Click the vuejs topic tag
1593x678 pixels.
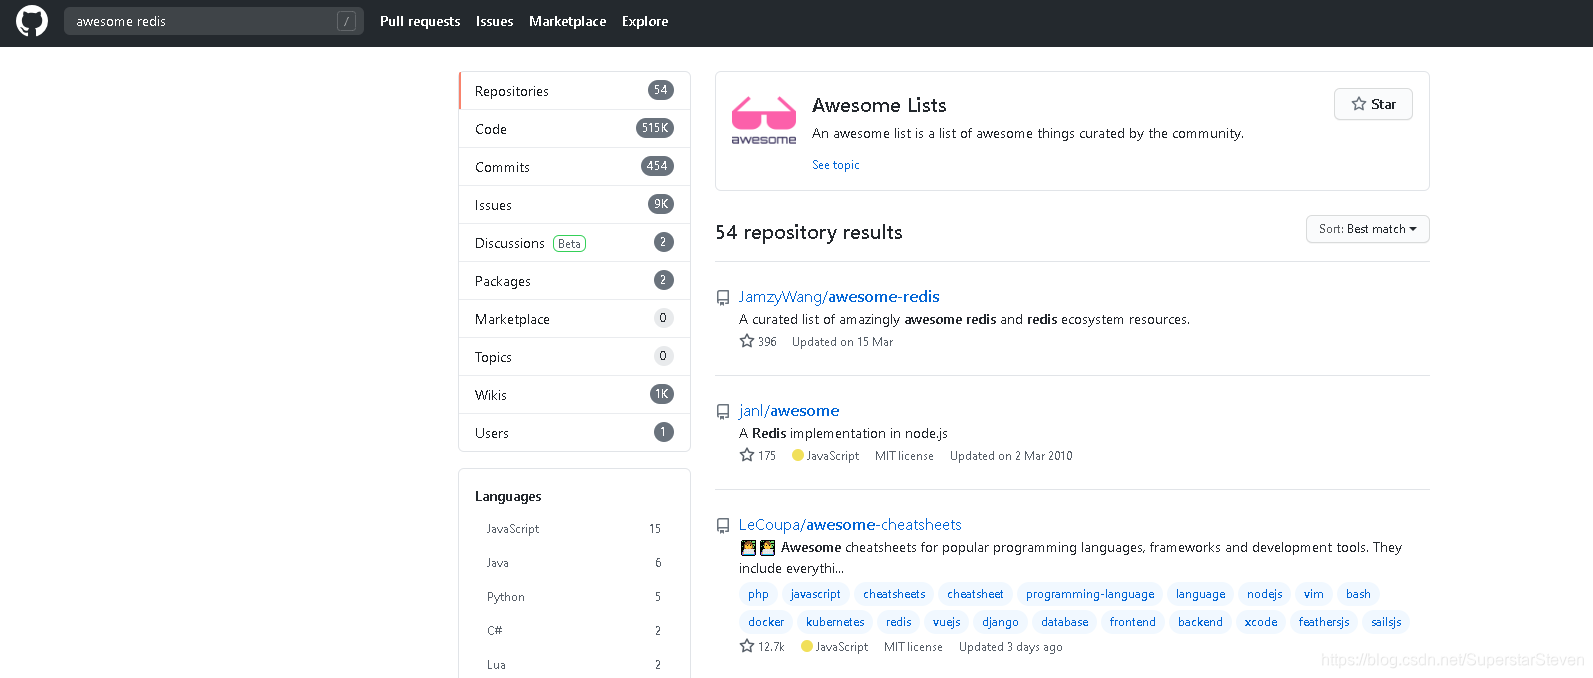[947, 622]
